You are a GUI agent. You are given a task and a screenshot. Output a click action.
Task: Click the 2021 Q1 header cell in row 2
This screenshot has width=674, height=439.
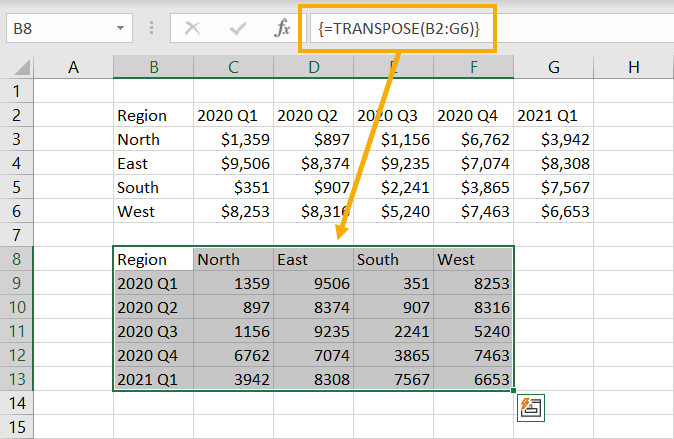(x=553, y=115)
